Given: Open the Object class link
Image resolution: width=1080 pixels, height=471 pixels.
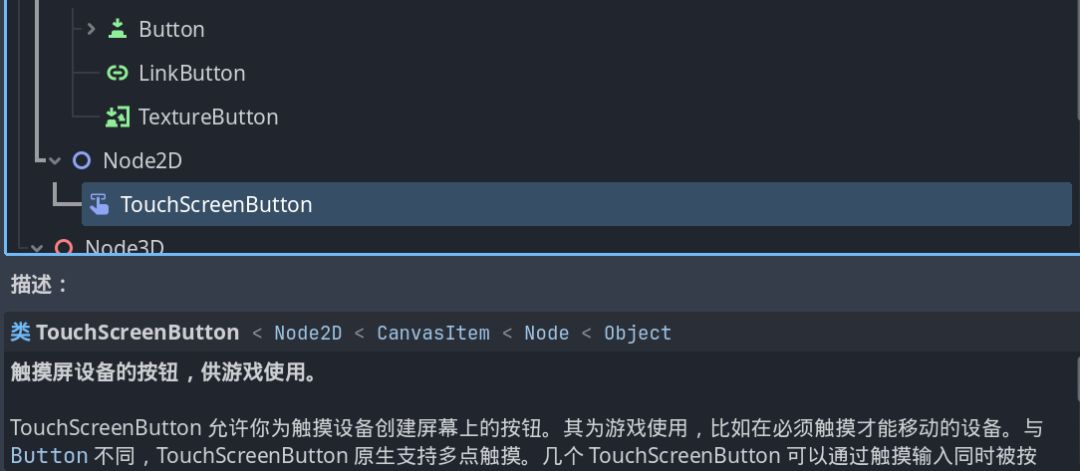Looking at the screenshot, I should pos(637,333).
